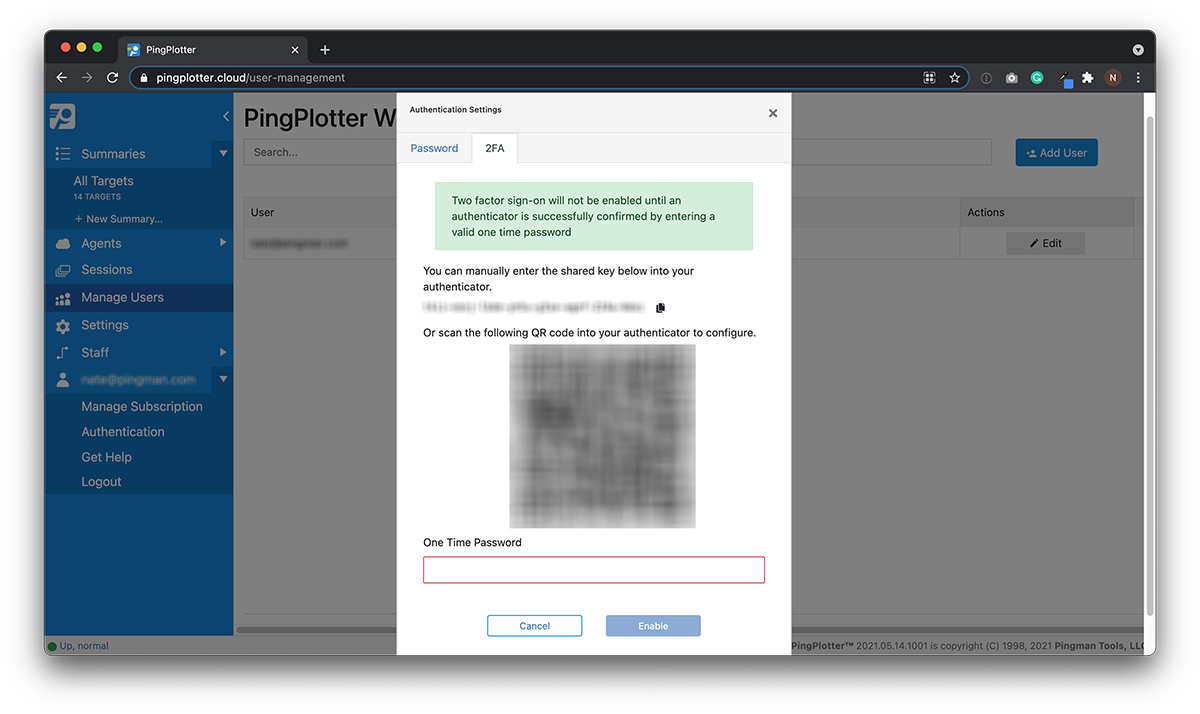Screen dimensions: 1200x714
Task: Expand the Agents submenu arrow
Action: [223, 243]
